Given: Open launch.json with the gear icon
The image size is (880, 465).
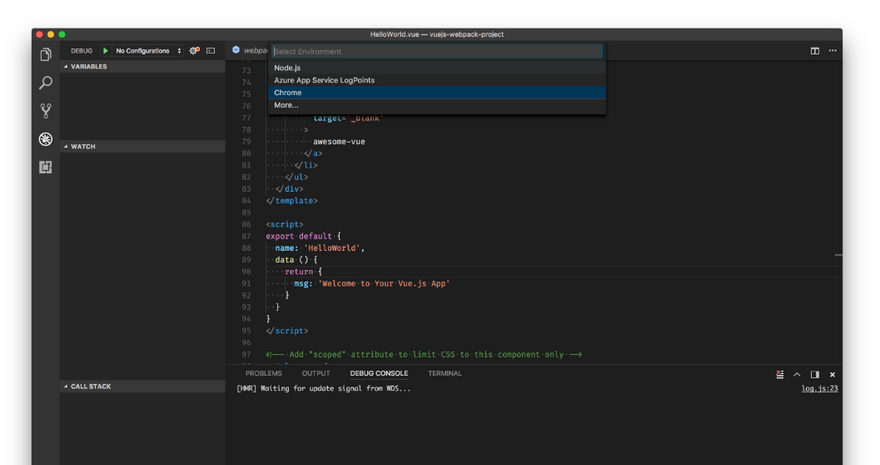Looking at the screenshot, I should [x=194, y=51].
